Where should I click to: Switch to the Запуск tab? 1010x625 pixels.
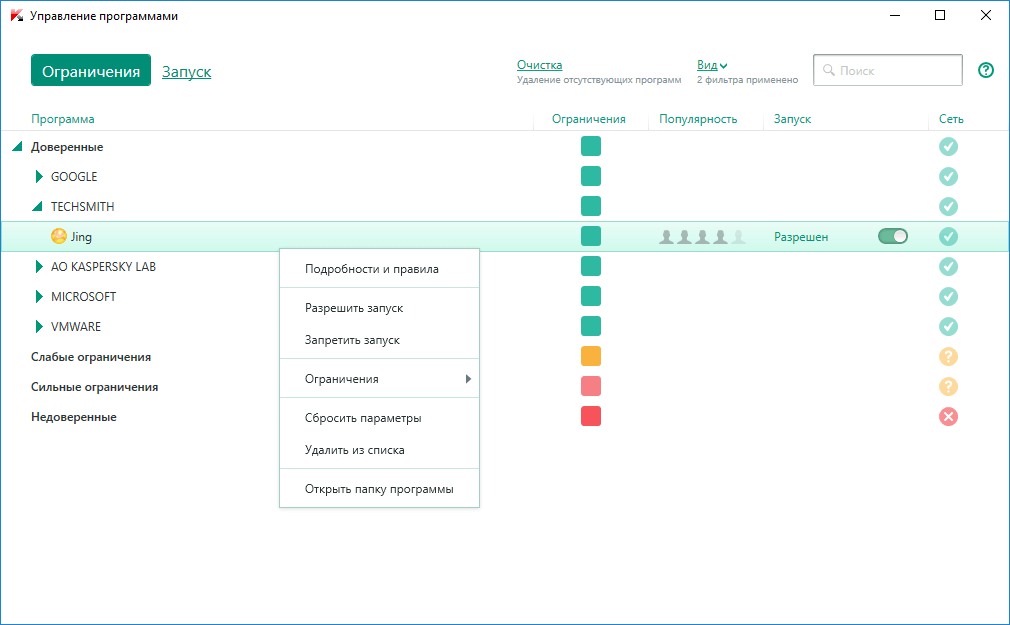(x=186, y=71)
